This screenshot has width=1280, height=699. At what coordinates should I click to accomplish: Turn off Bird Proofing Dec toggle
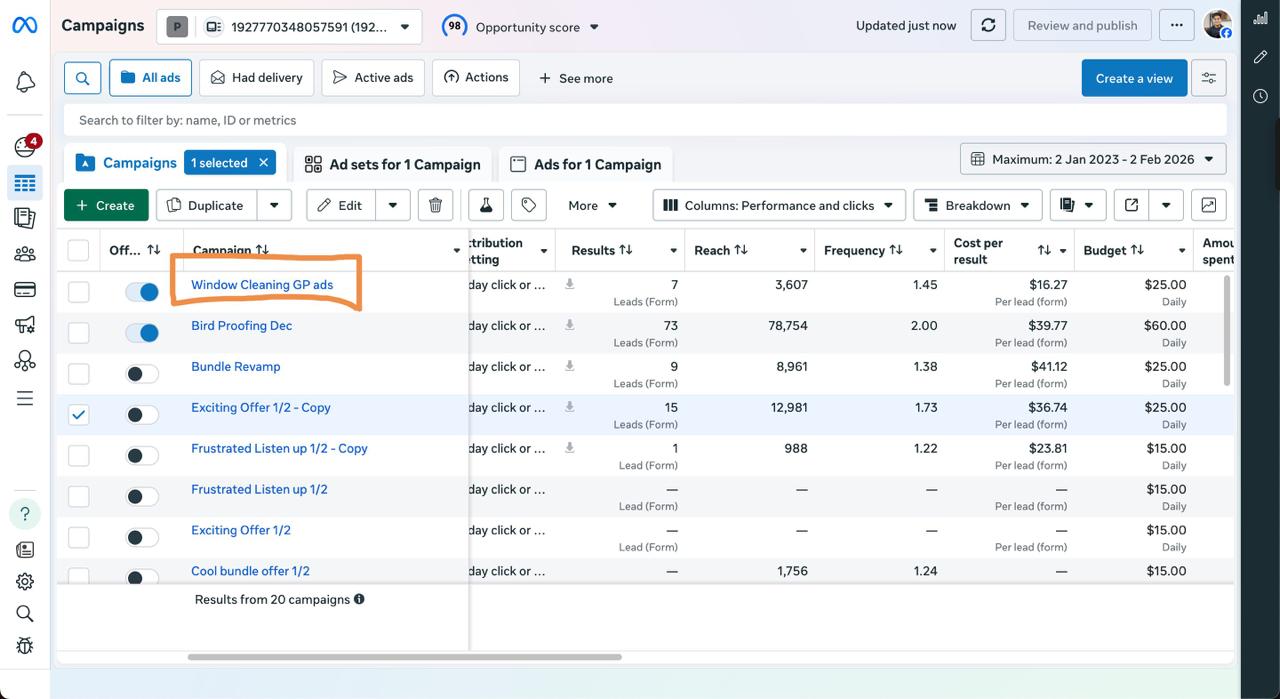pyautogui.click(x=142, y=333)
